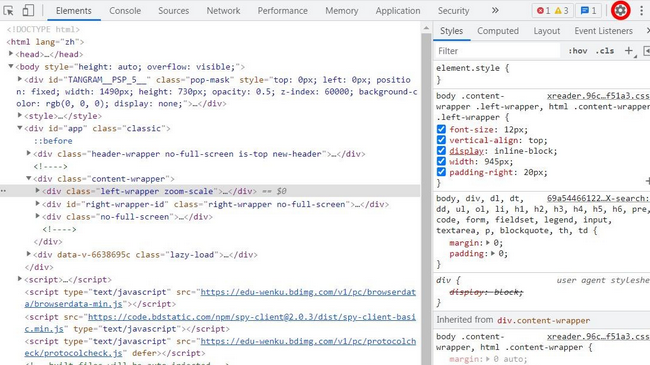Screen dimensions: 650x365
Task: Switch to the Console tab
Action: click(125, 11)
